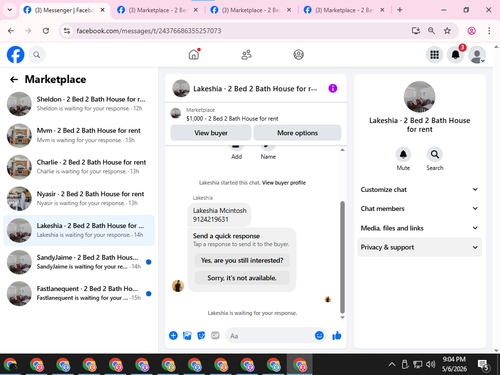This screenshot has width=500, height=375.
Task: Click the Facebook search magnifier icon
Action: [x=37, y=55]
